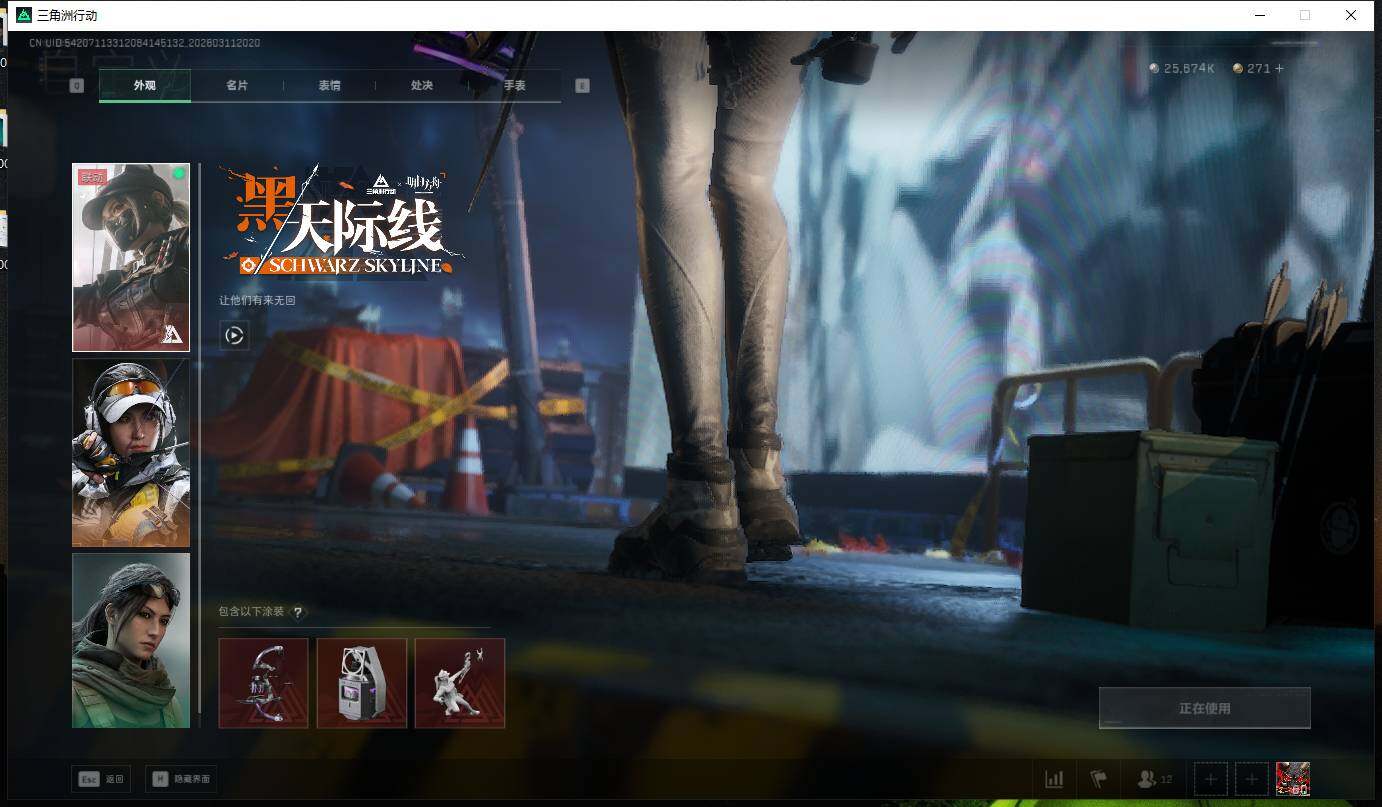Click the E key hint beside the tabs
The width and height of the screenshot is (1382, 807).
click(582, 86)
